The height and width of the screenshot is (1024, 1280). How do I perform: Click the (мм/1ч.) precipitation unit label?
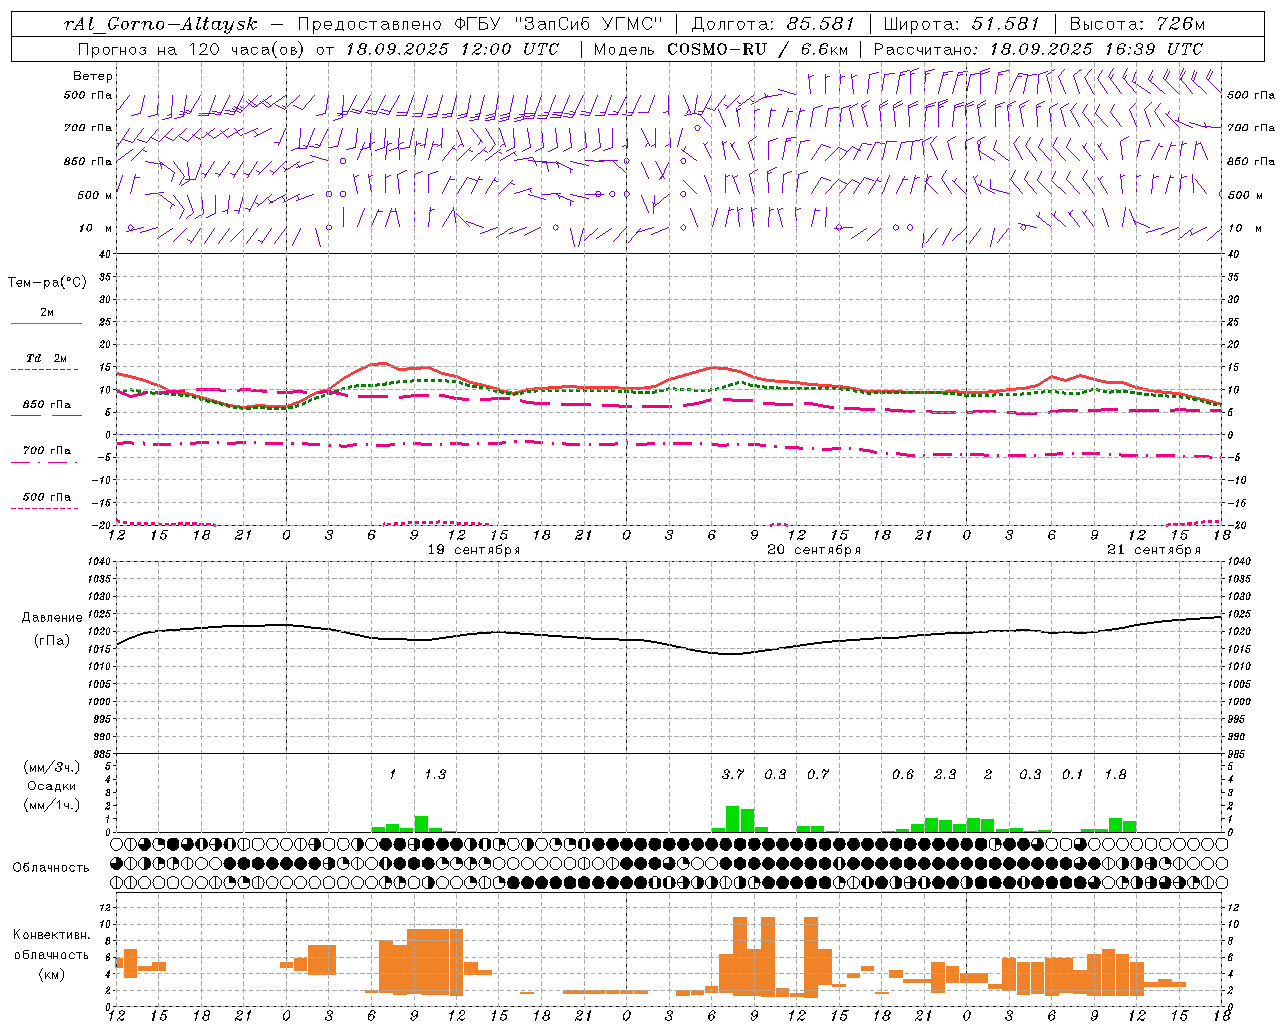pyautogui.click(x=50, y=805)
